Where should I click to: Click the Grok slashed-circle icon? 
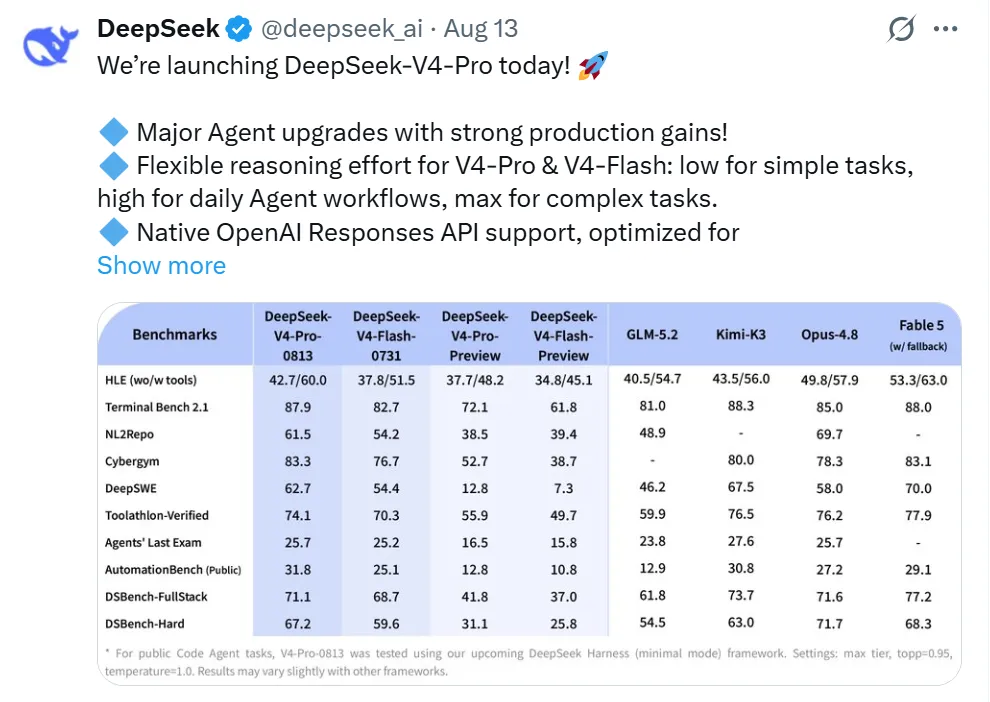(x=901, y=29)
